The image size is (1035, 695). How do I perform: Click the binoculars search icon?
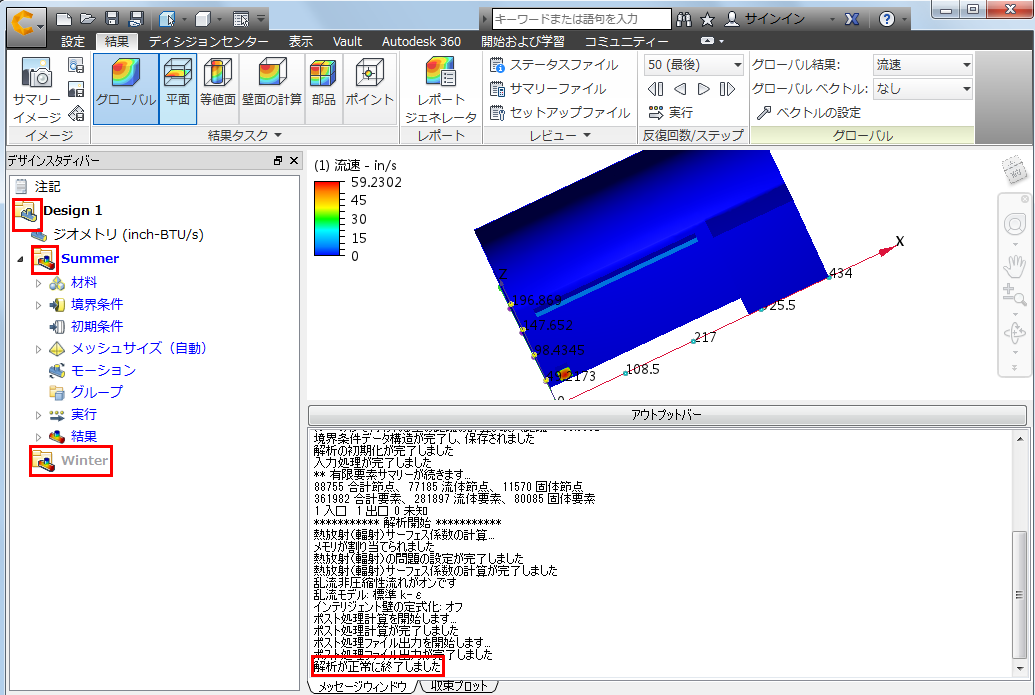[x=684, y=19]
